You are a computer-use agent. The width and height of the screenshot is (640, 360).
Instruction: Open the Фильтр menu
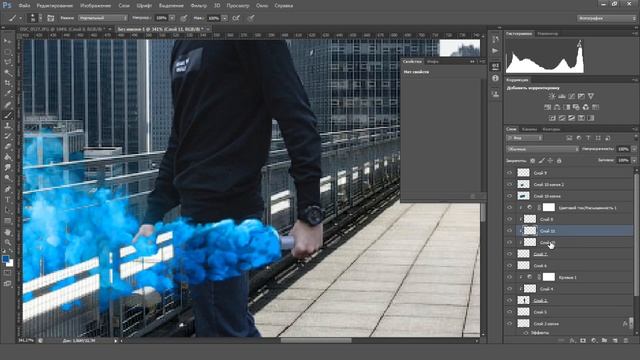coord(199,6)
